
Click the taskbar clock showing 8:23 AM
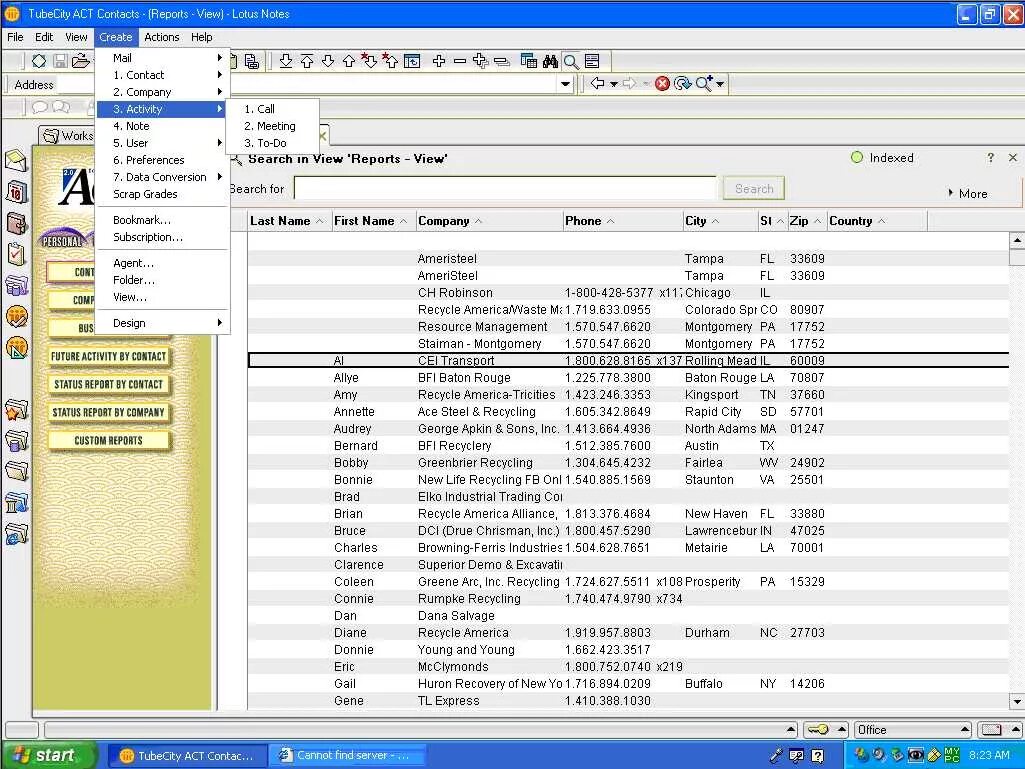coord(989,755)
